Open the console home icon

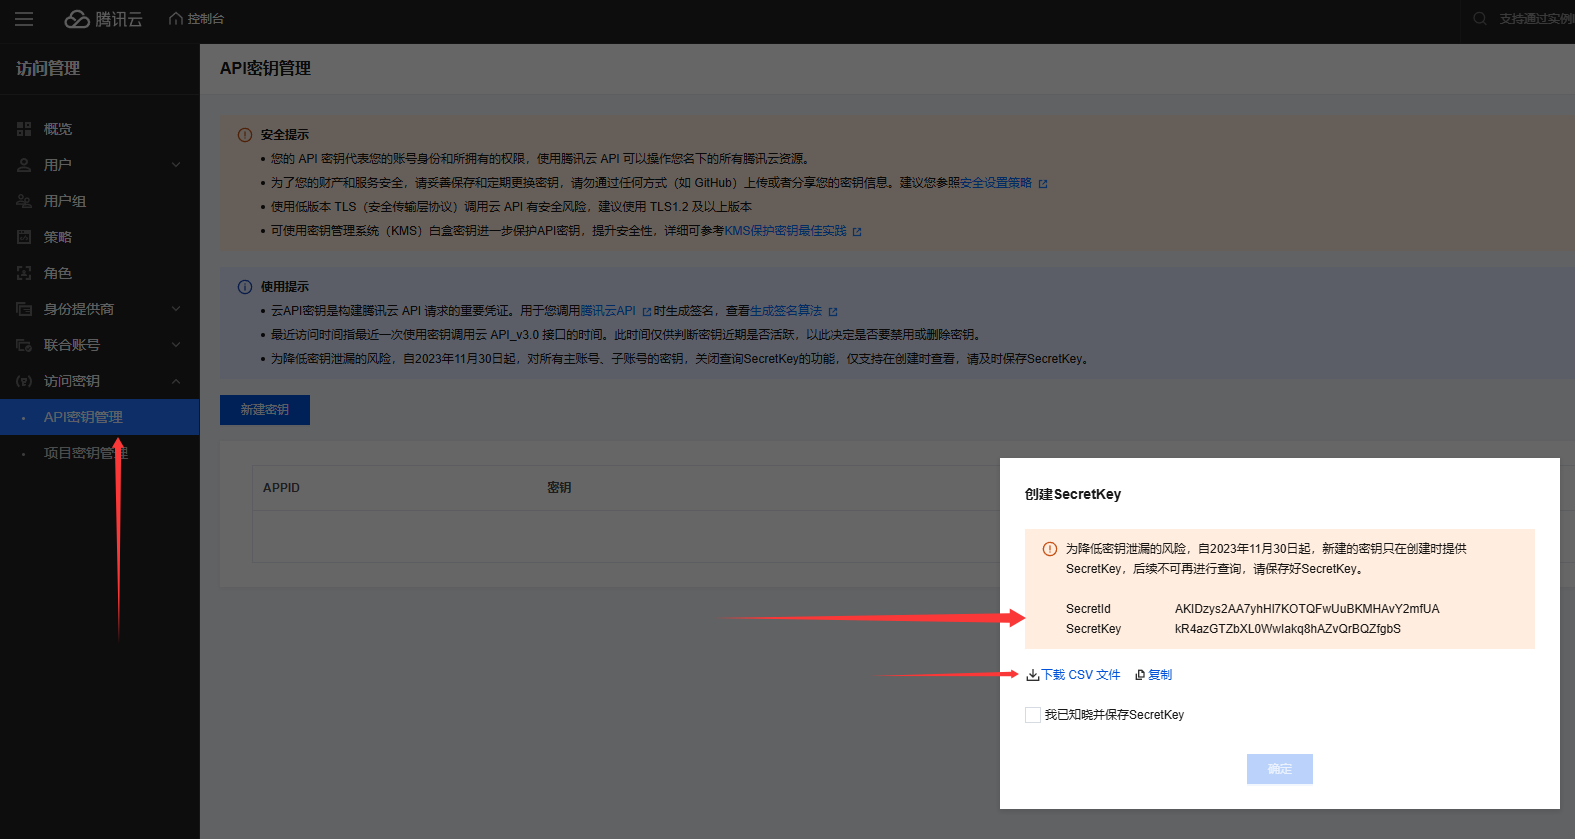176,19
